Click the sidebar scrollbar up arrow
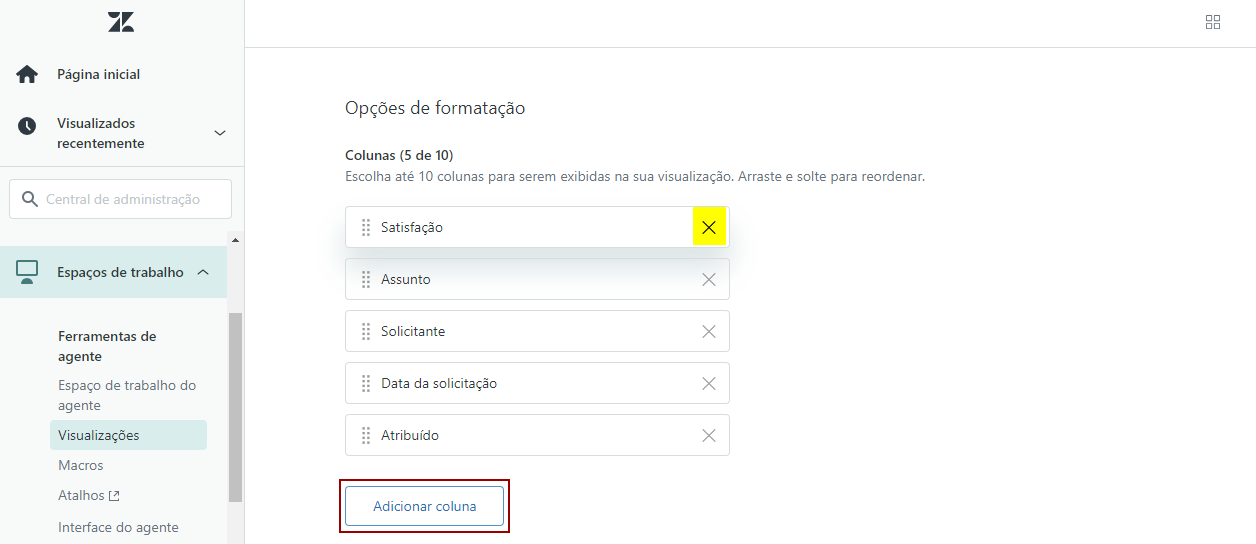This screenshot has width=1256, height=544. click(x=236, y=240)
